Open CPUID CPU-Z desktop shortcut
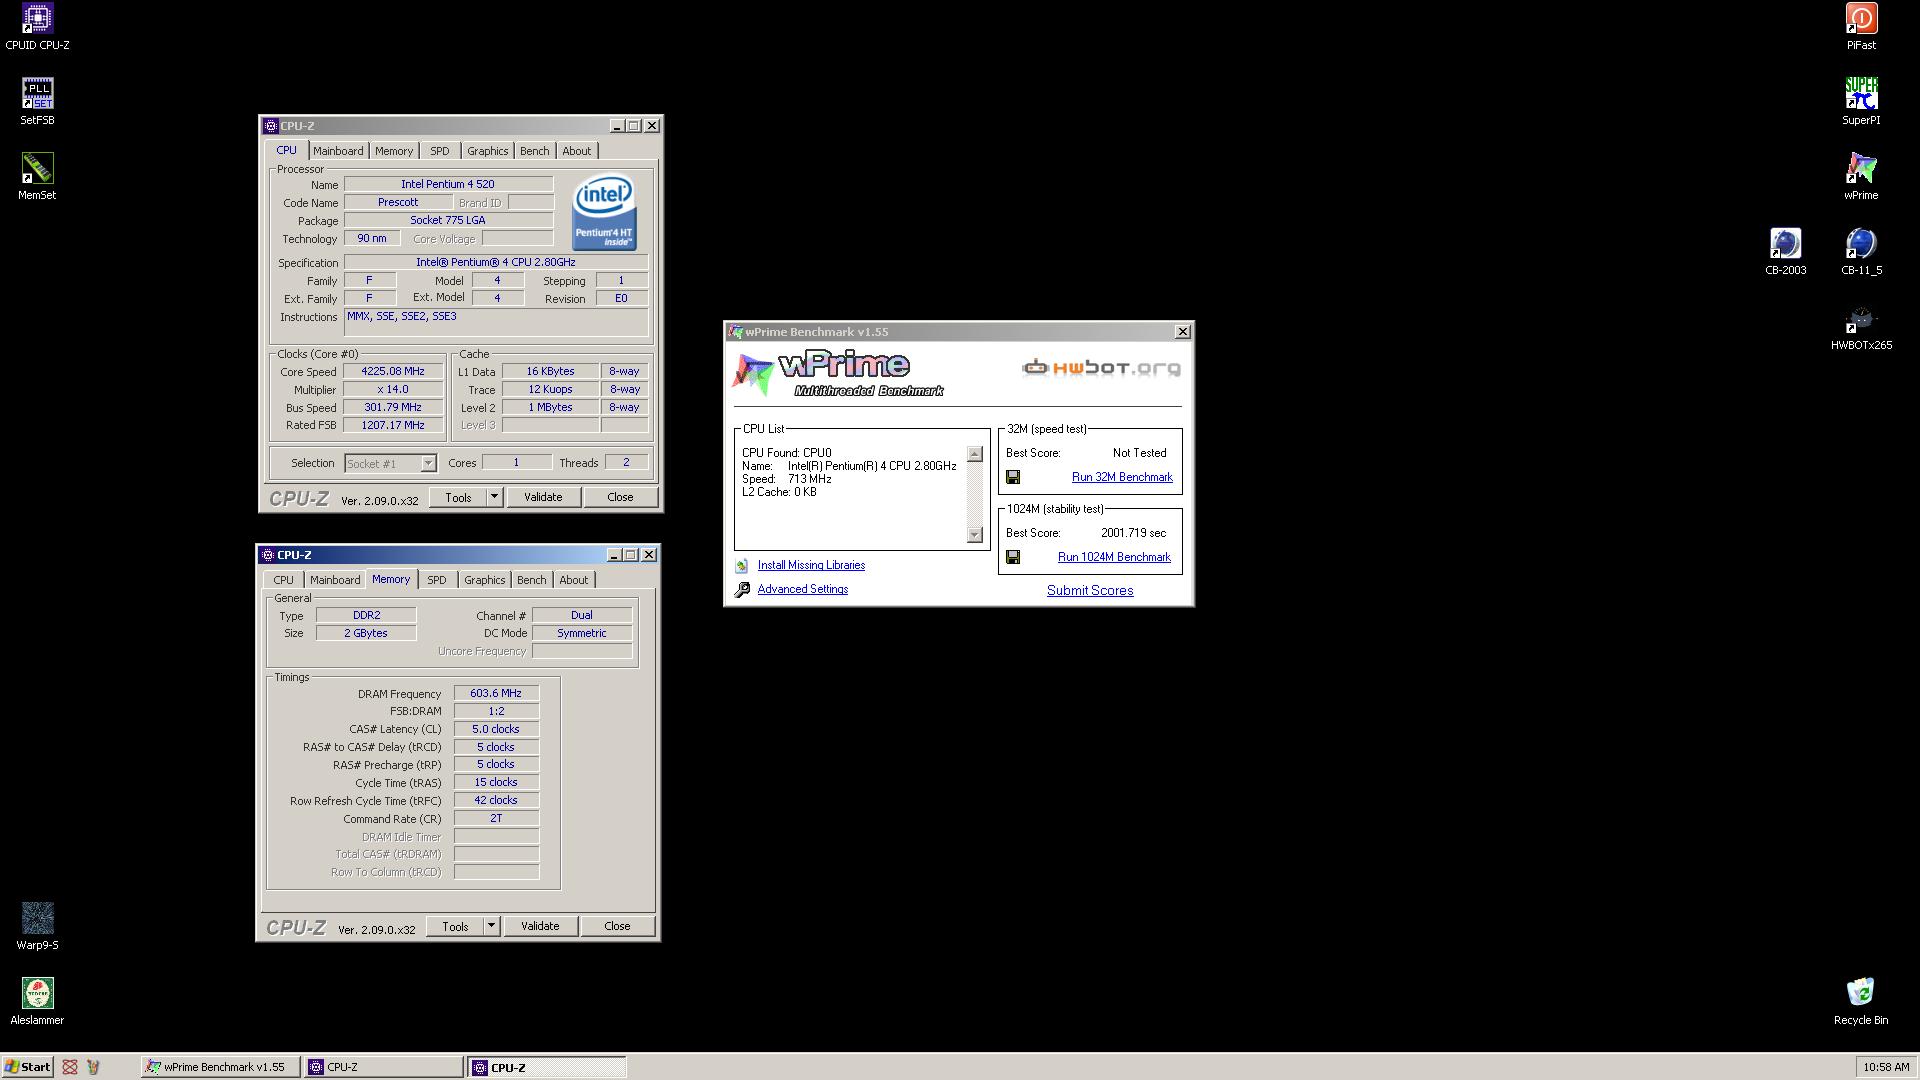Screen dimensions: 1920x1080 pos(37,27)
